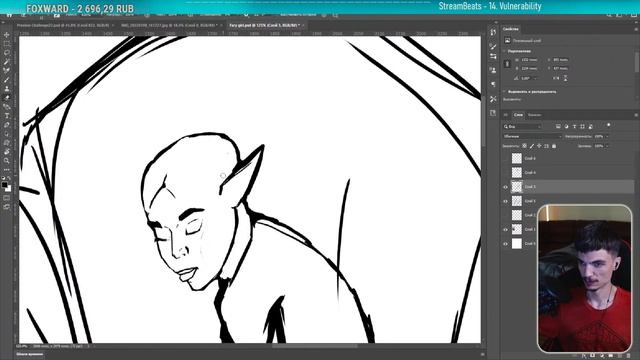Click the flip vertical icon in Properties
Viewport: 640px width, 360px height.
pos(565,78)
